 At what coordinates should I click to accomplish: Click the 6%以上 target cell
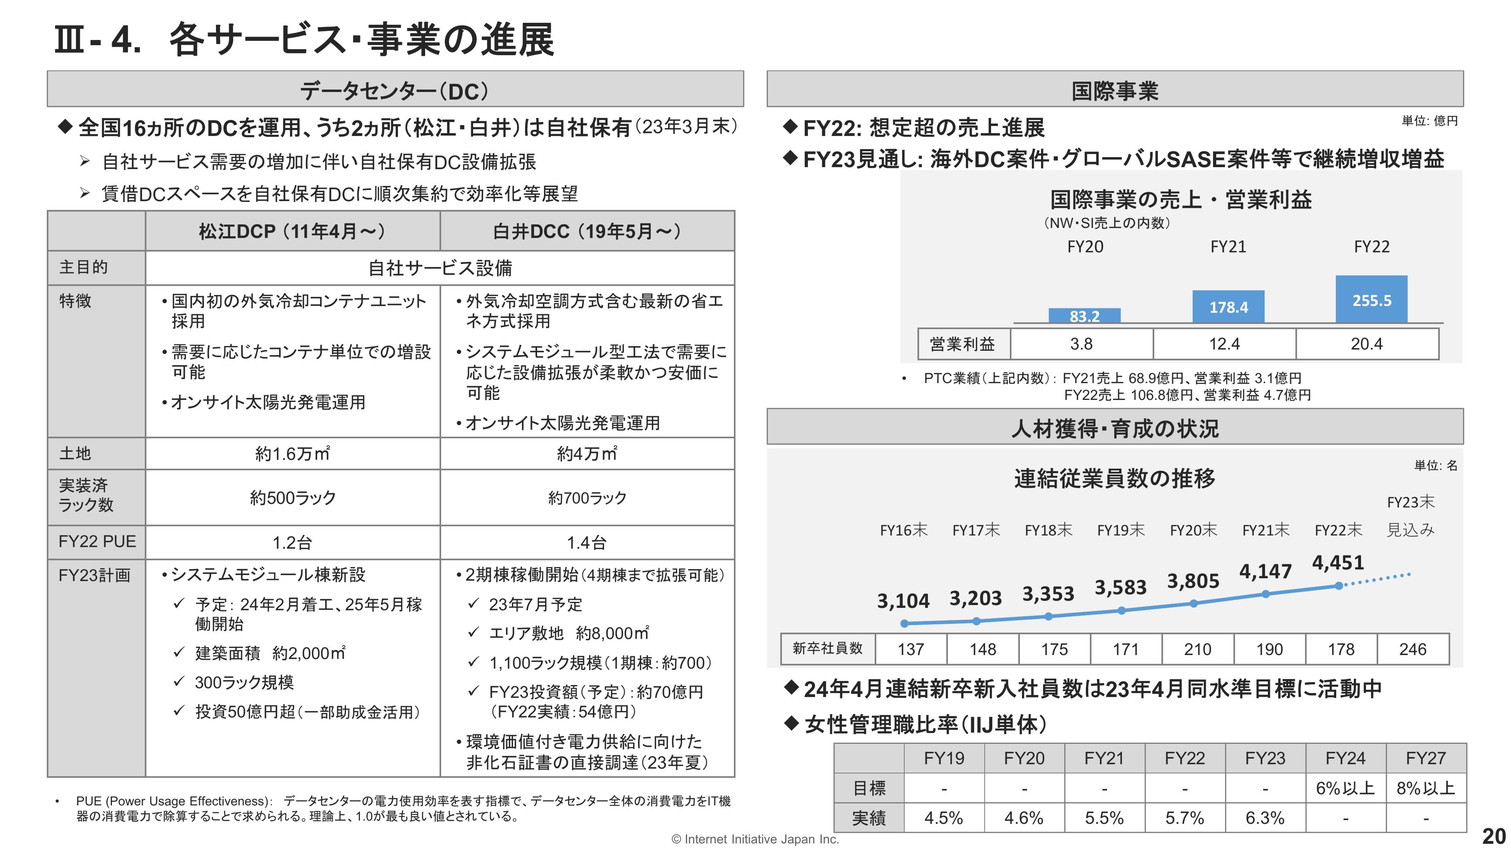[x=1345, y=788]
